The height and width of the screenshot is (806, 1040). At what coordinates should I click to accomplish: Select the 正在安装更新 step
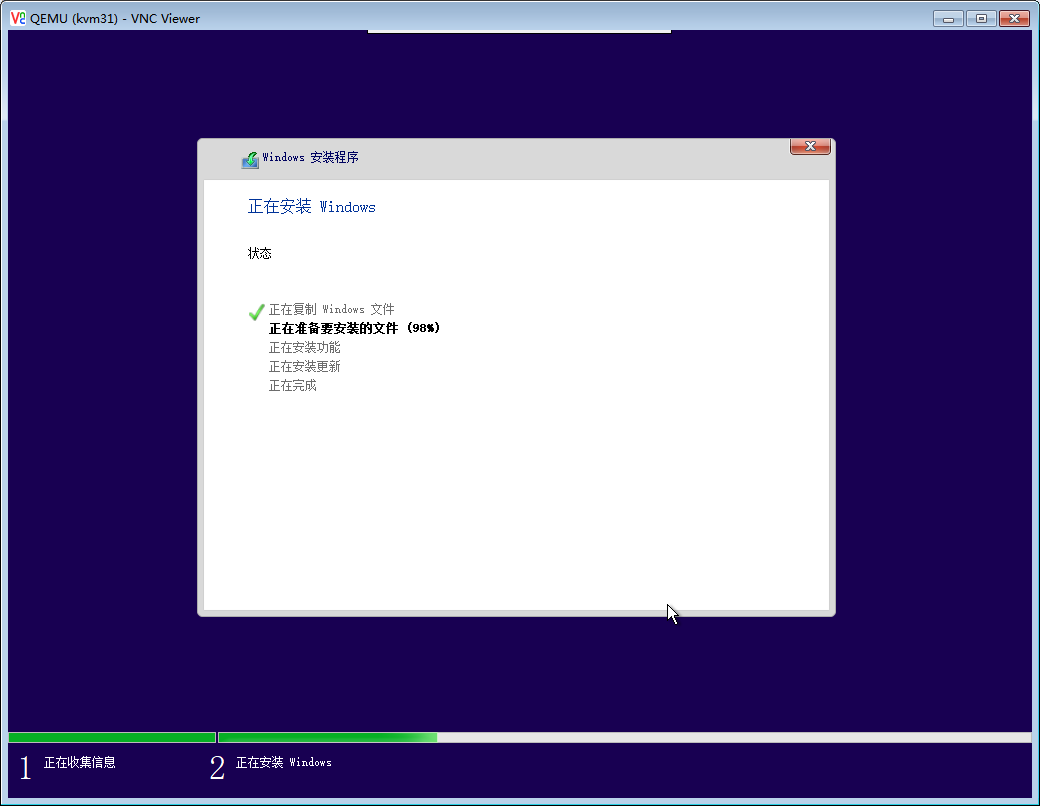[x=304, y=367]
